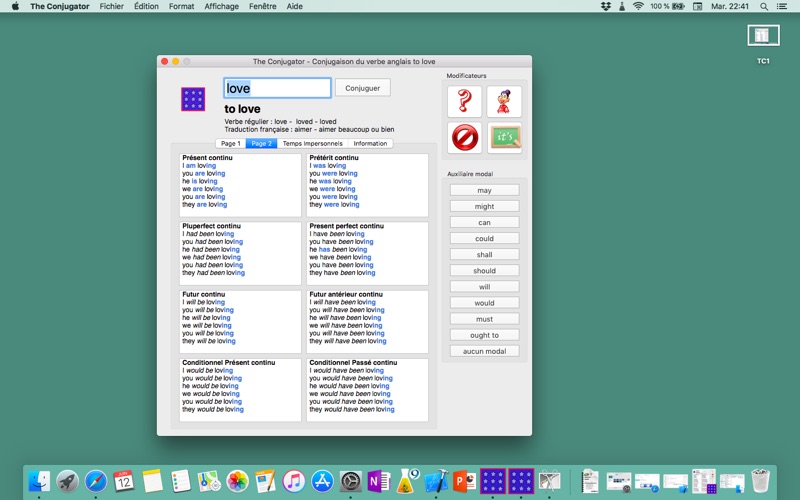Open the Notification Center icon

782,6
